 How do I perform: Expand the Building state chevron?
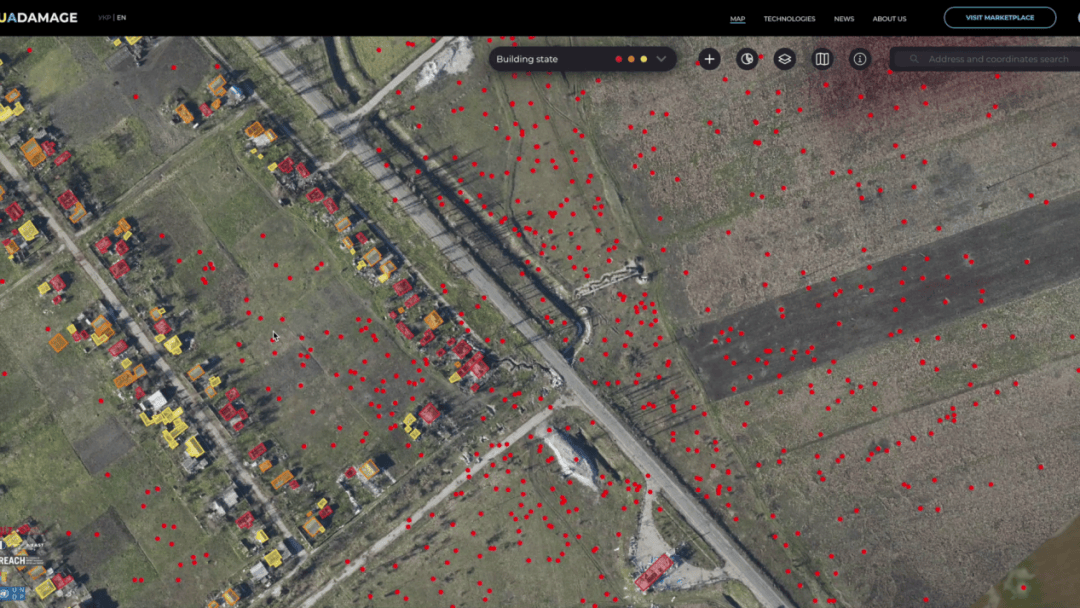point(661,59)
